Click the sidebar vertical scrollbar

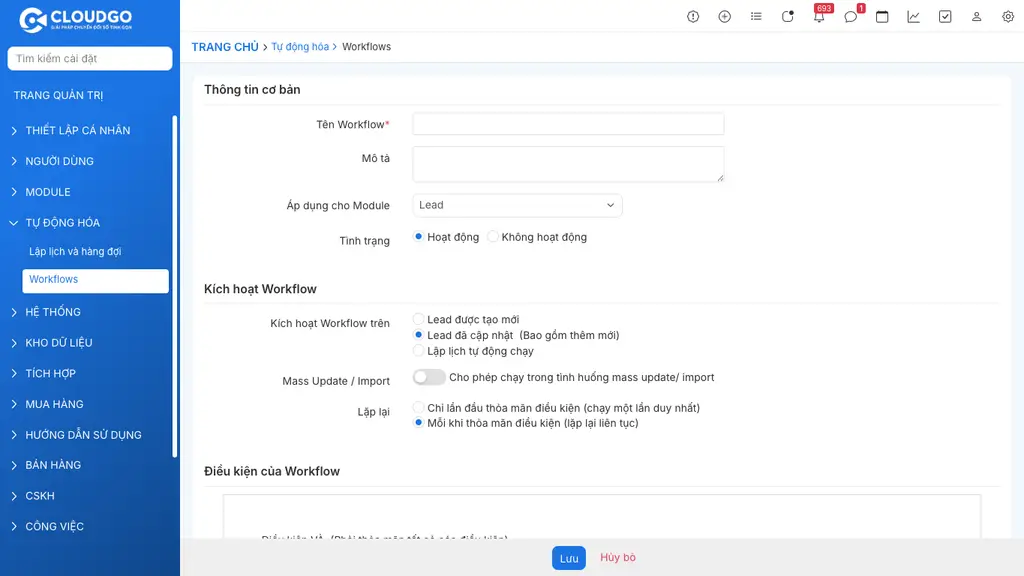click(x=174, y=286)
